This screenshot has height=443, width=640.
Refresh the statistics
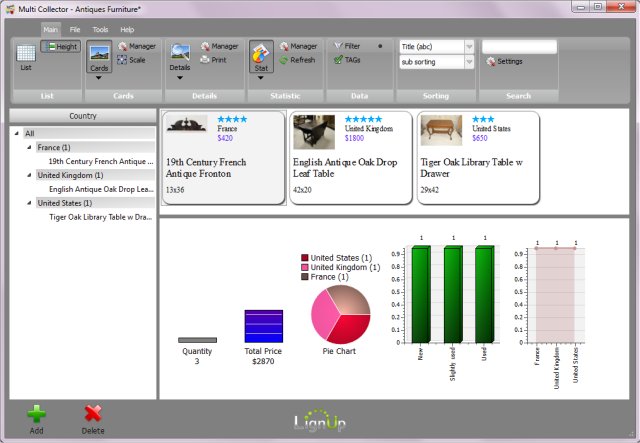click(296, 60)
